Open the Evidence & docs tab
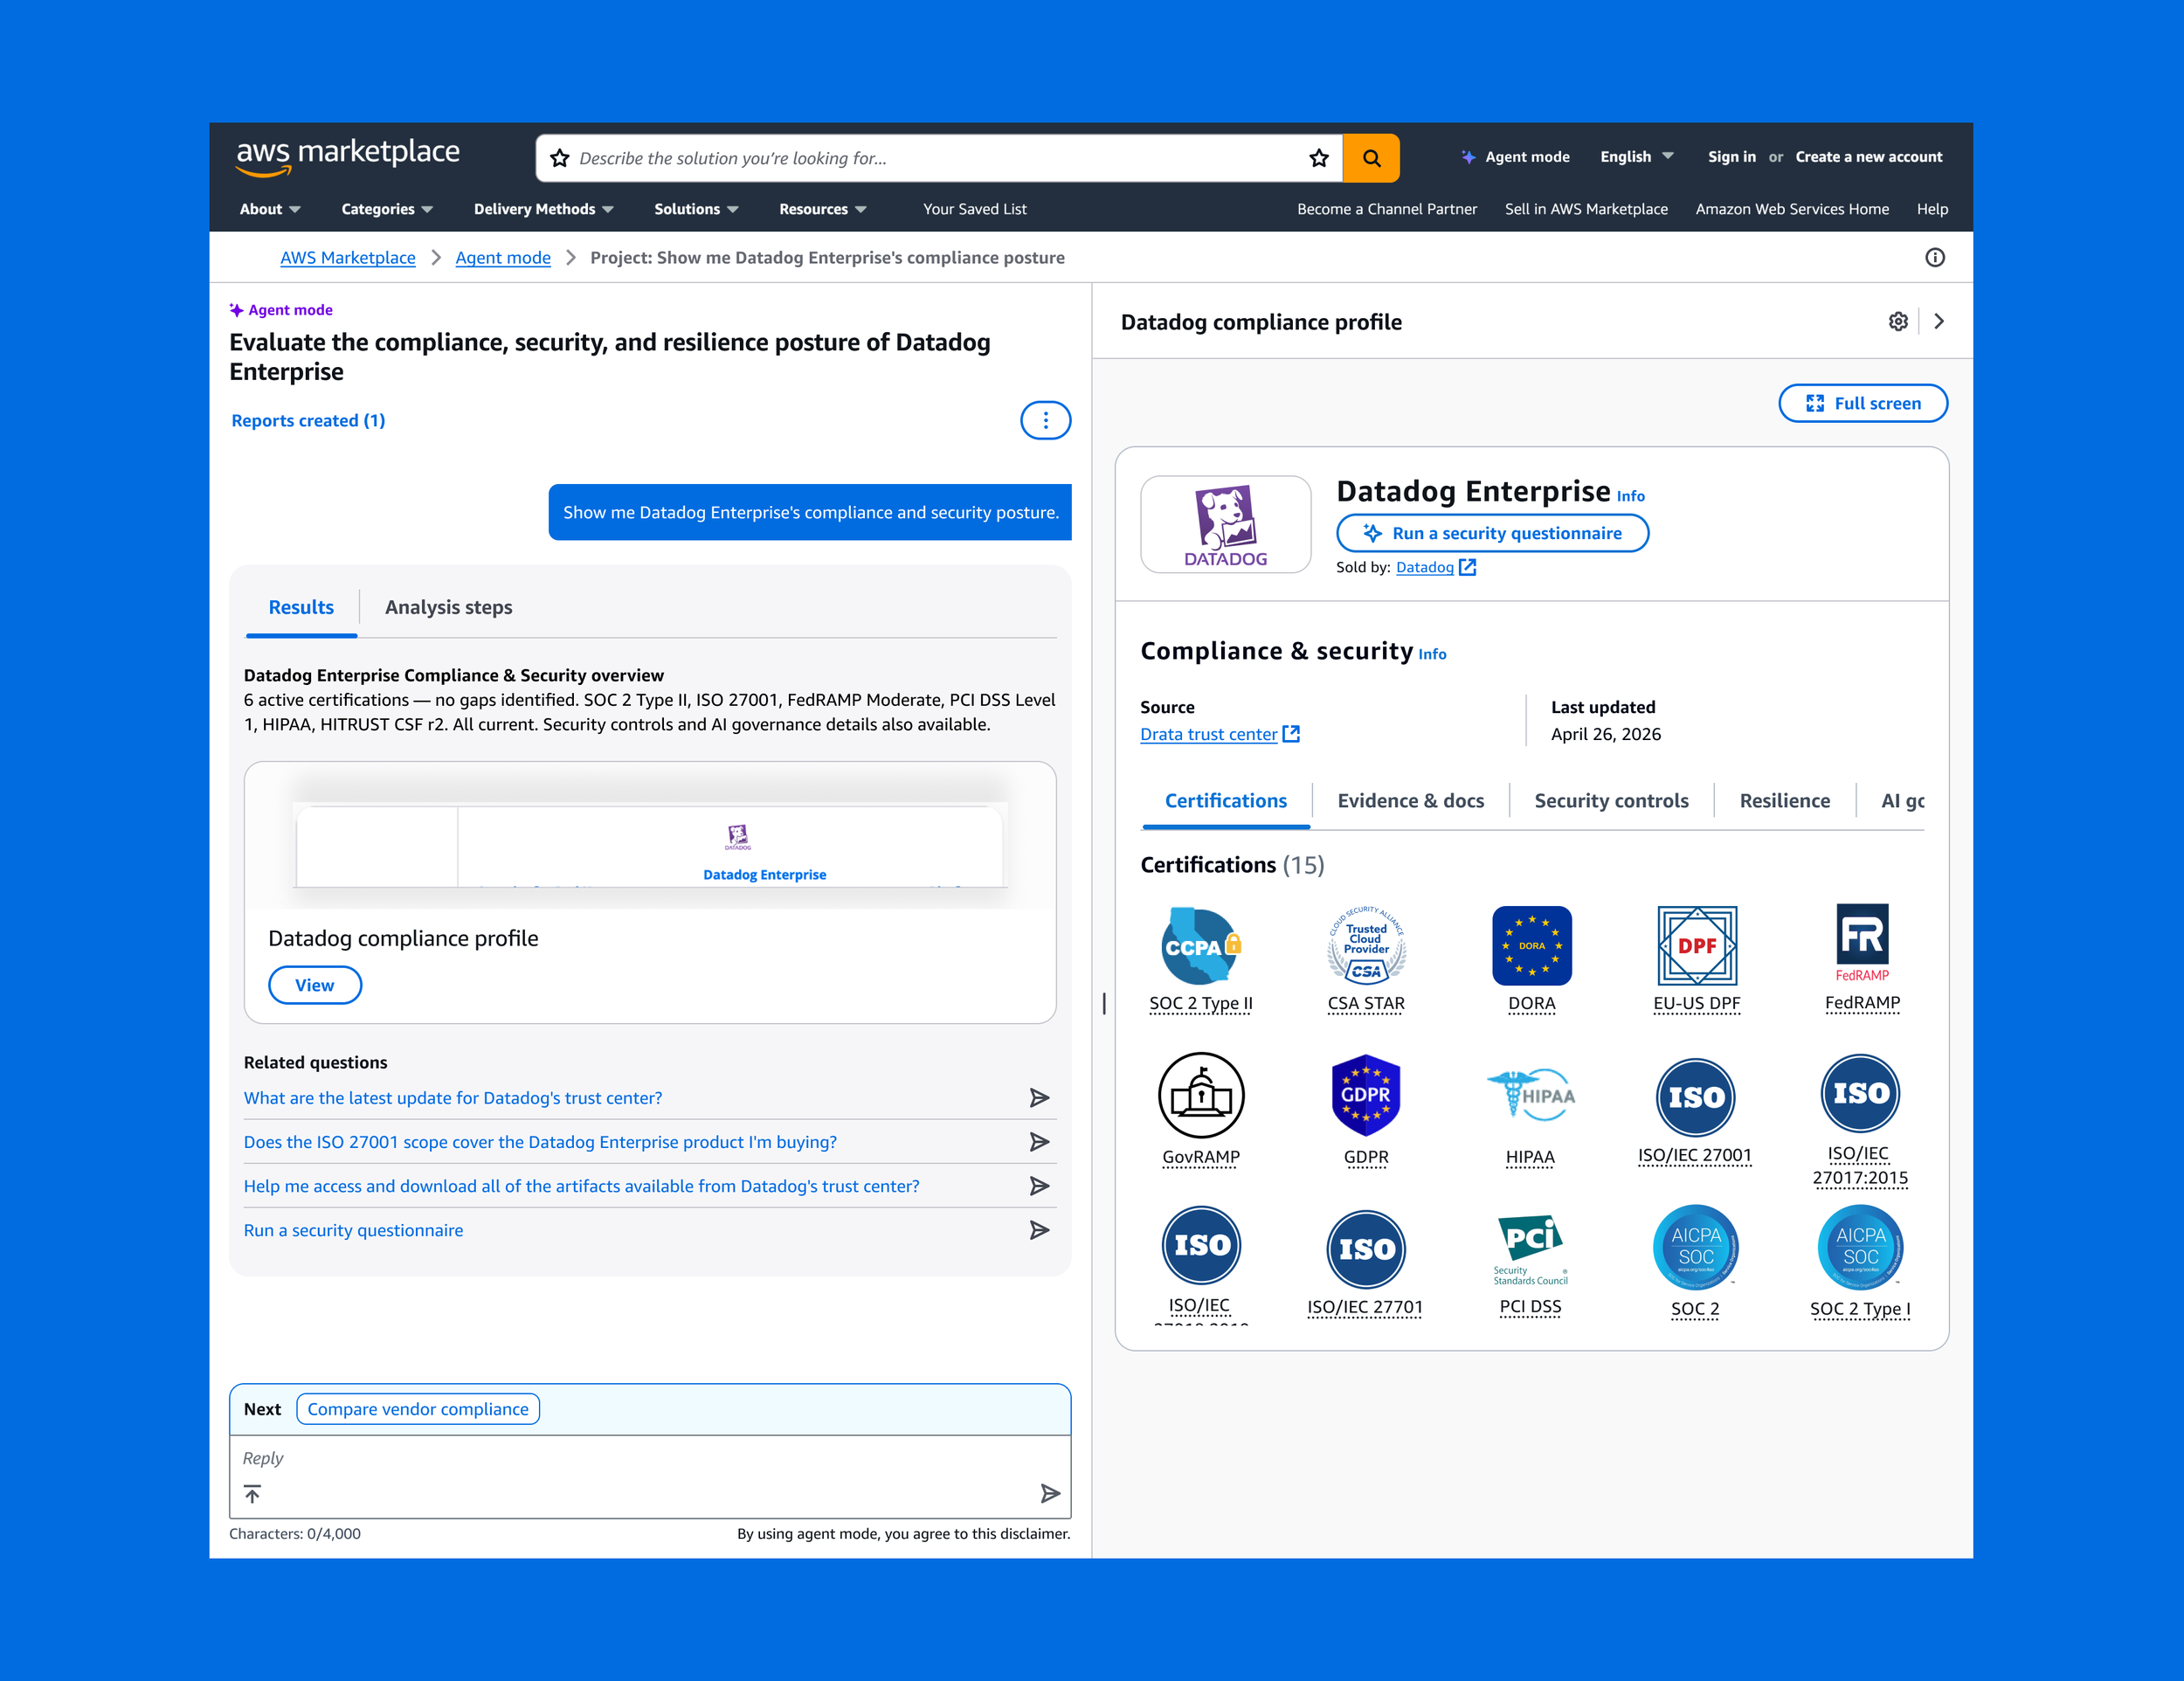 coord(1410,801)
